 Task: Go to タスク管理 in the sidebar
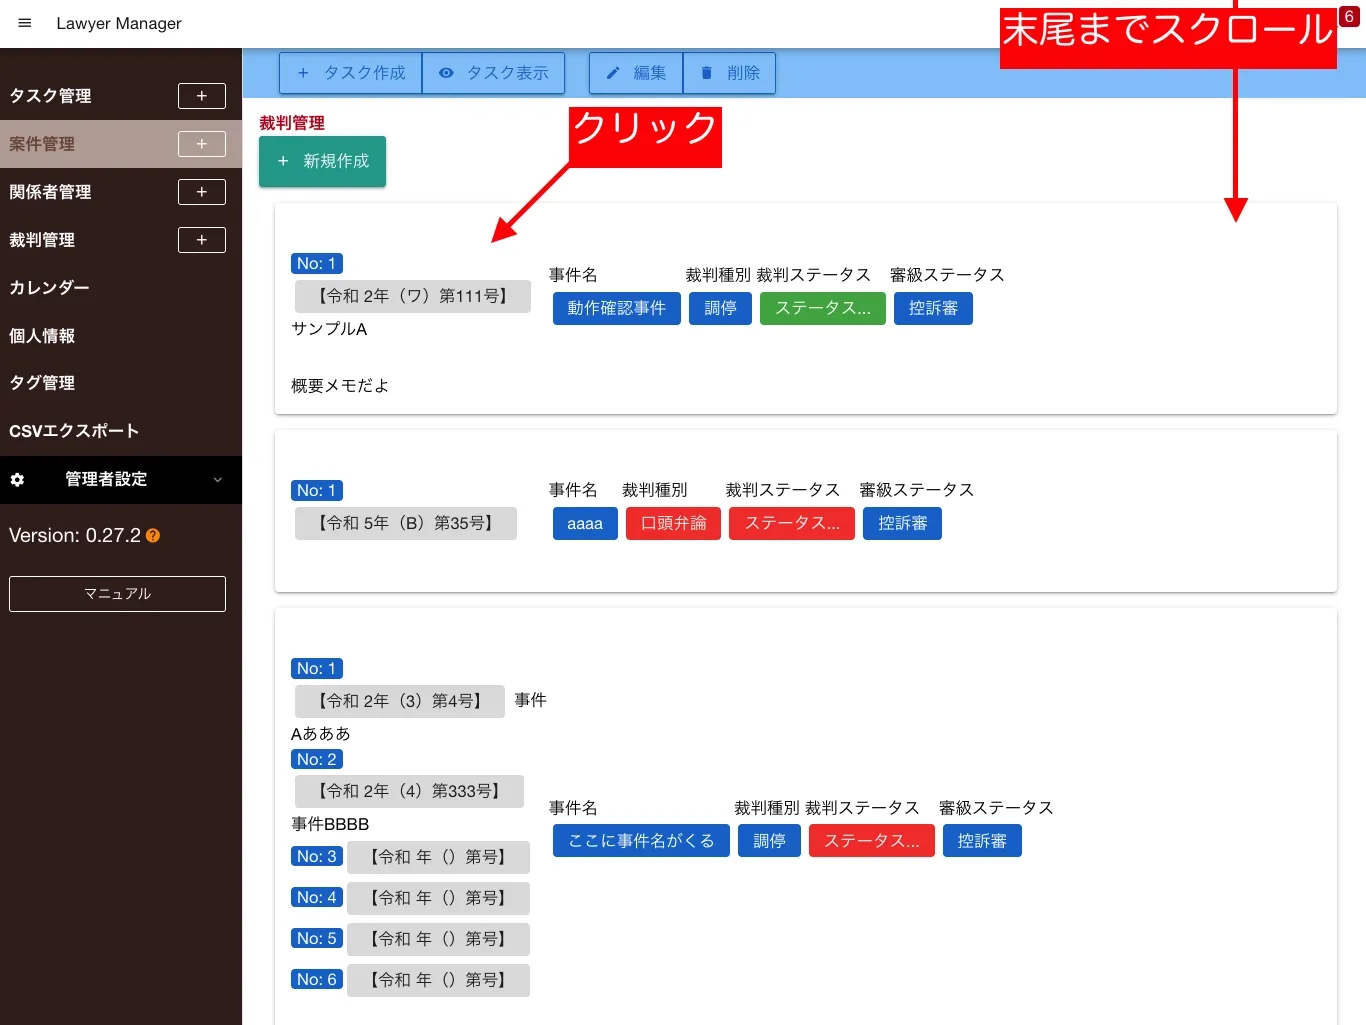(x=50, y=96)
